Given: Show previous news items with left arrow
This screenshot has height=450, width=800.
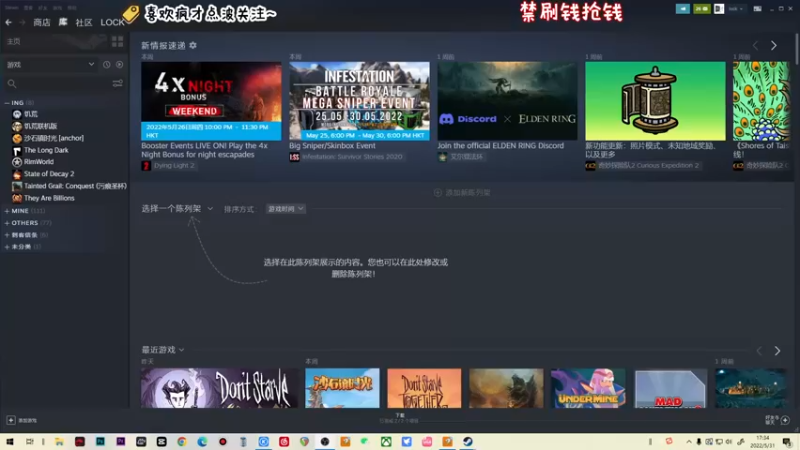Looking at the screenshot, I should pos(756,45).
